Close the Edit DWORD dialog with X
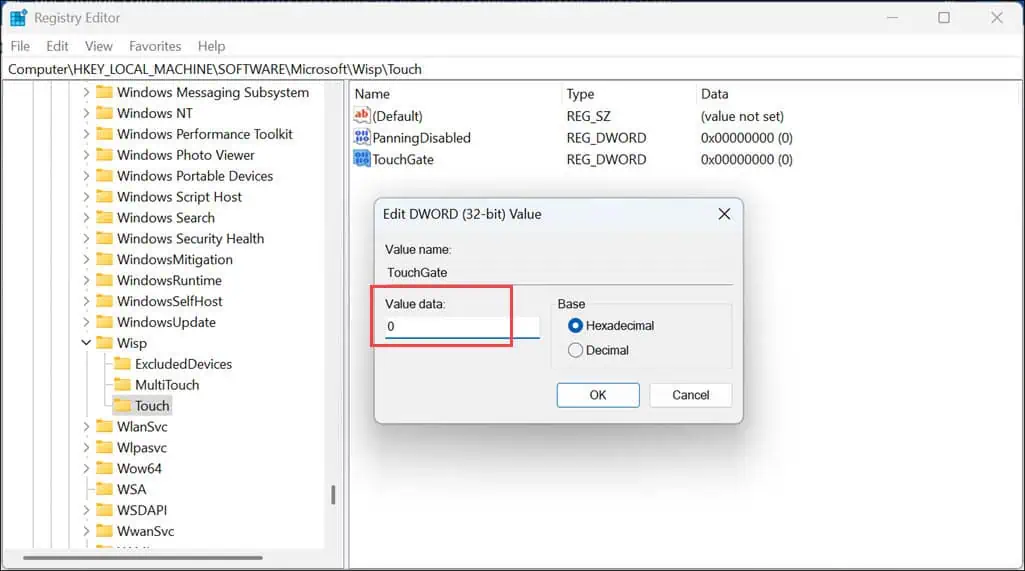This screenshot has height=571, width=1025. pyautogui.click(x=724, y=214)
